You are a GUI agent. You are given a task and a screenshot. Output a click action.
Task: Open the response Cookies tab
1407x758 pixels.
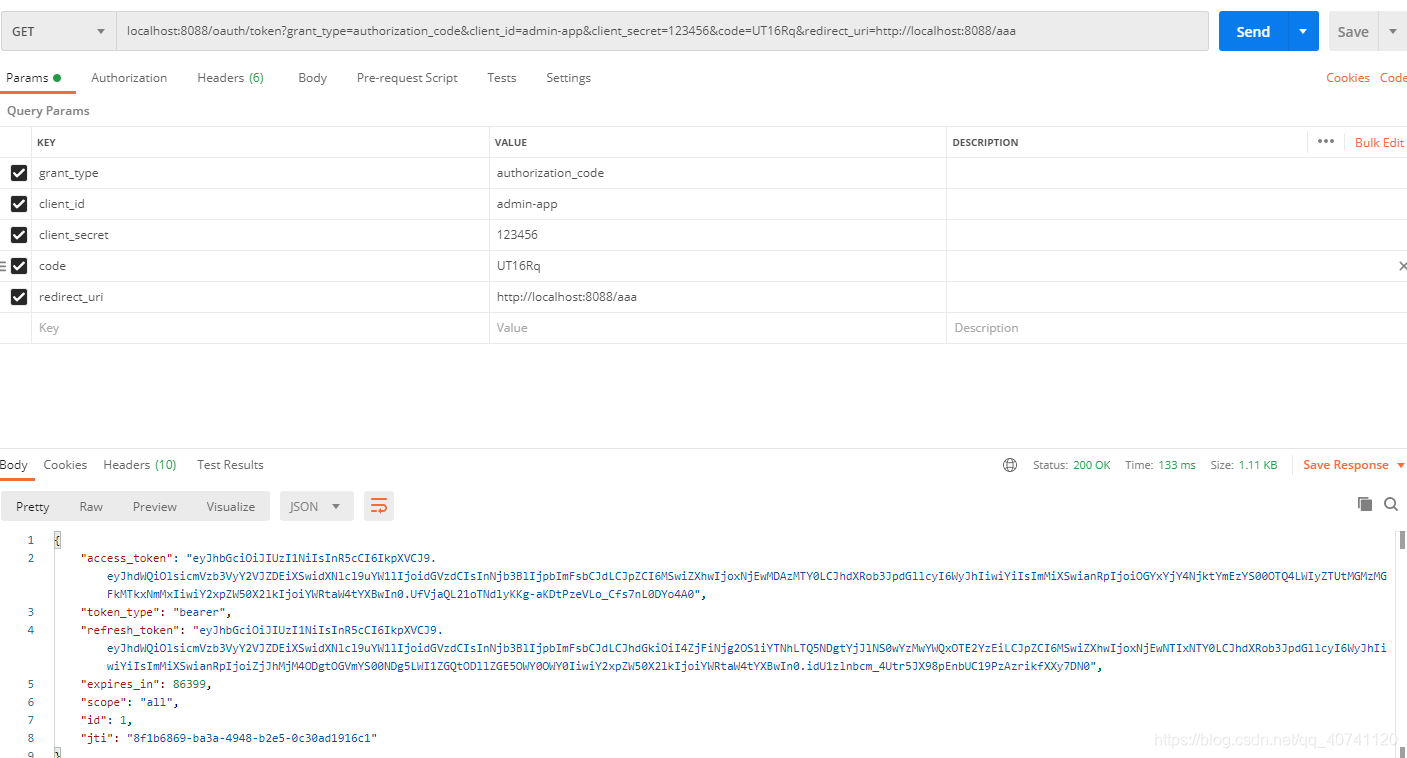tap(65, 465)
